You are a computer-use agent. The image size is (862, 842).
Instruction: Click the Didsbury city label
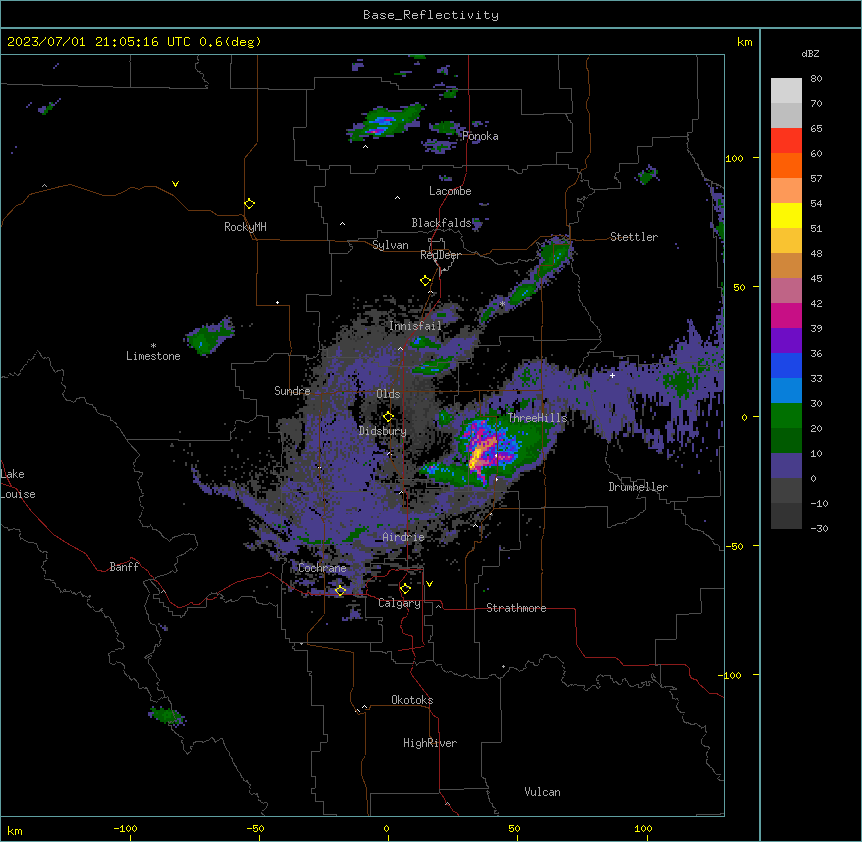click(x=383, y=431)
